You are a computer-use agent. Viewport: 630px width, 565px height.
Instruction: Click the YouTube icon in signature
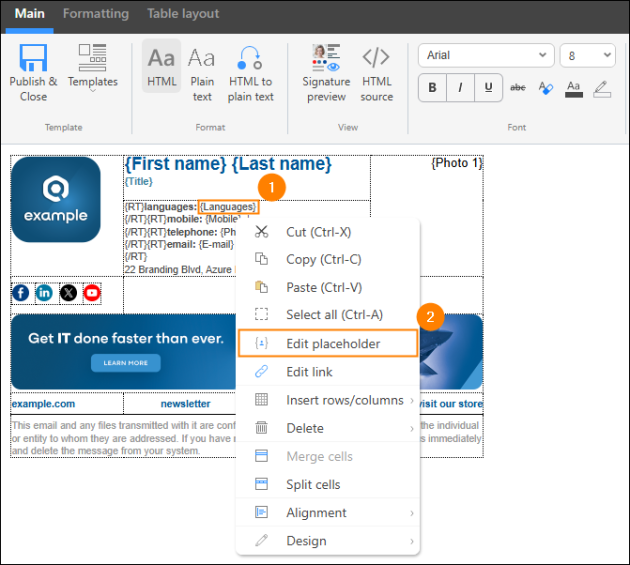[x=92, y=293]
